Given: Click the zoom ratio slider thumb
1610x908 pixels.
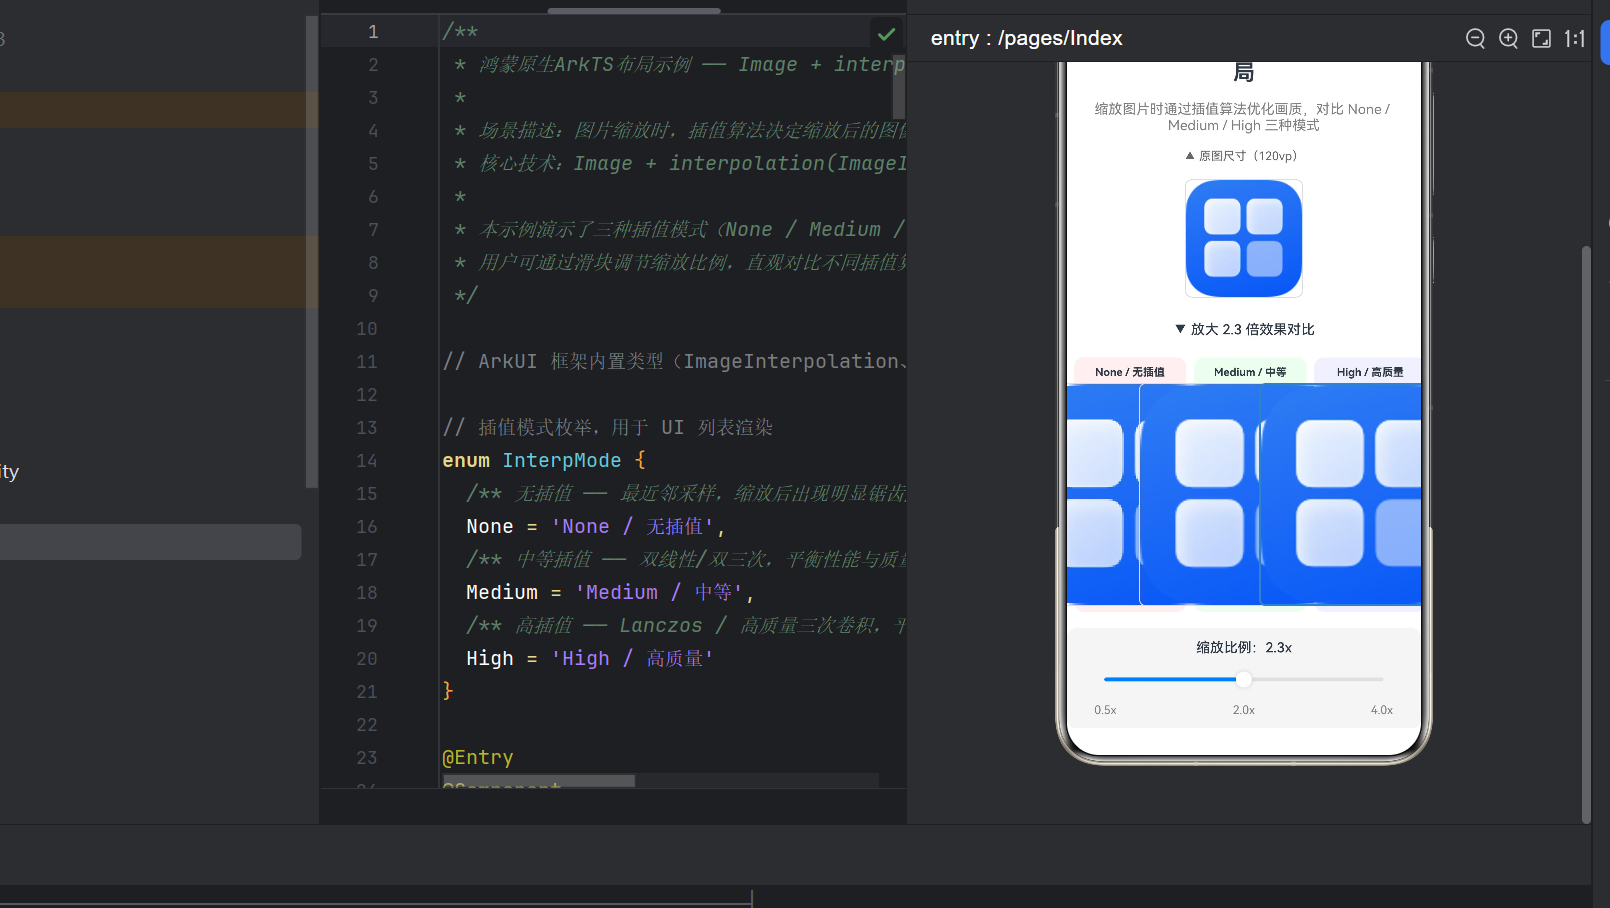Looking at the screenshot, I should (x=1243, y=679).
